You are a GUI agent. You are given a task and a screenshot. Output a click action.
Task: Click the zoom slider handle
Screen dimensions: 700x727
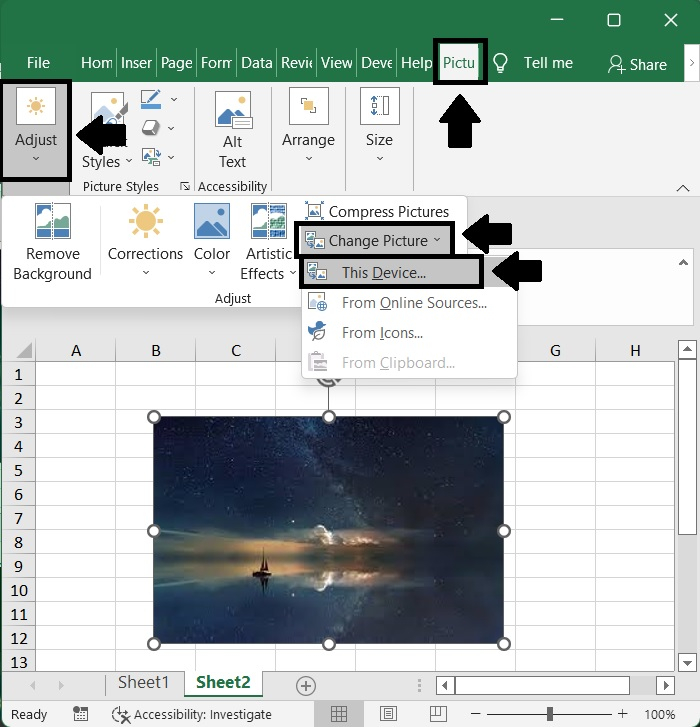(x=550, y=714)
